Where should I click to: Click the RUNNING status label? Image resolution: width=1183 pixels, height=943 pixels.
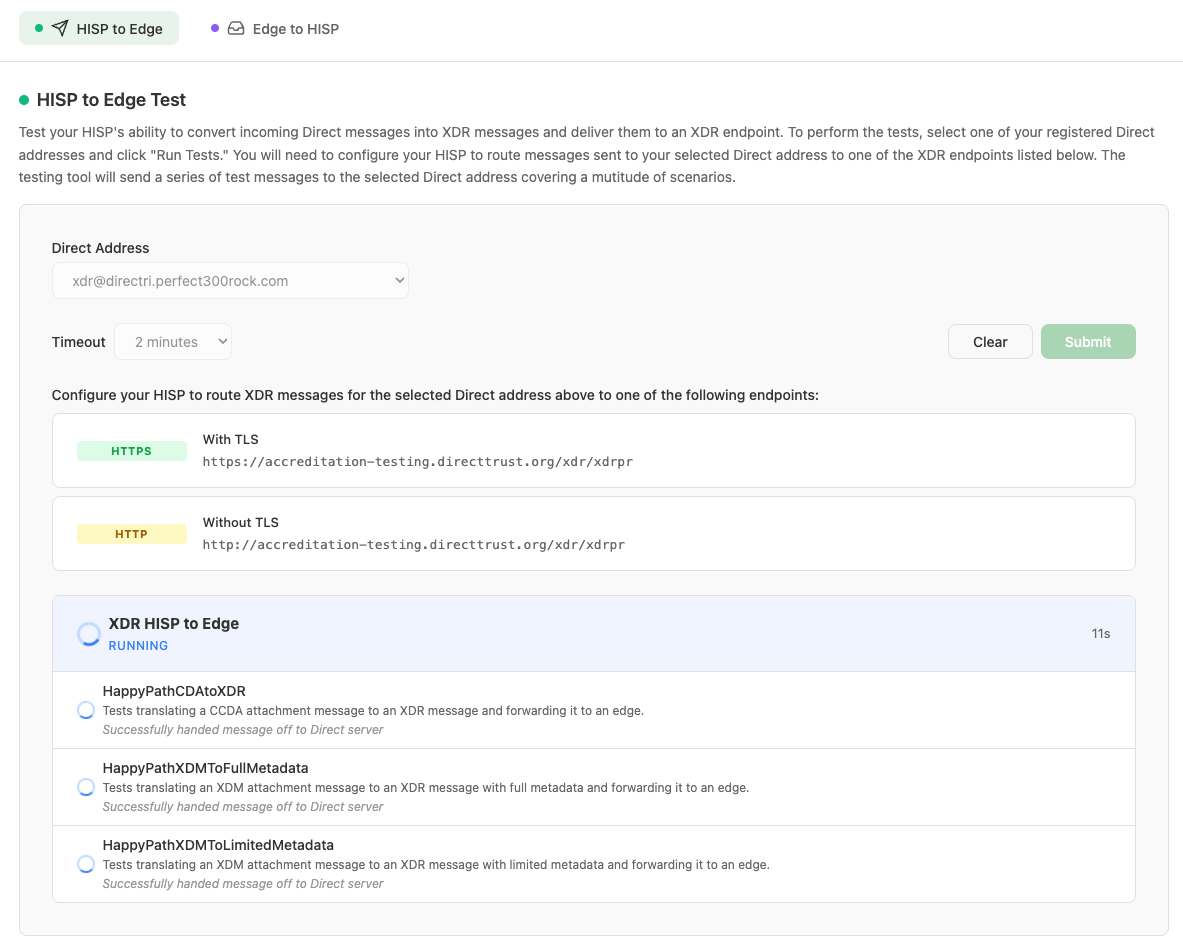138,646
